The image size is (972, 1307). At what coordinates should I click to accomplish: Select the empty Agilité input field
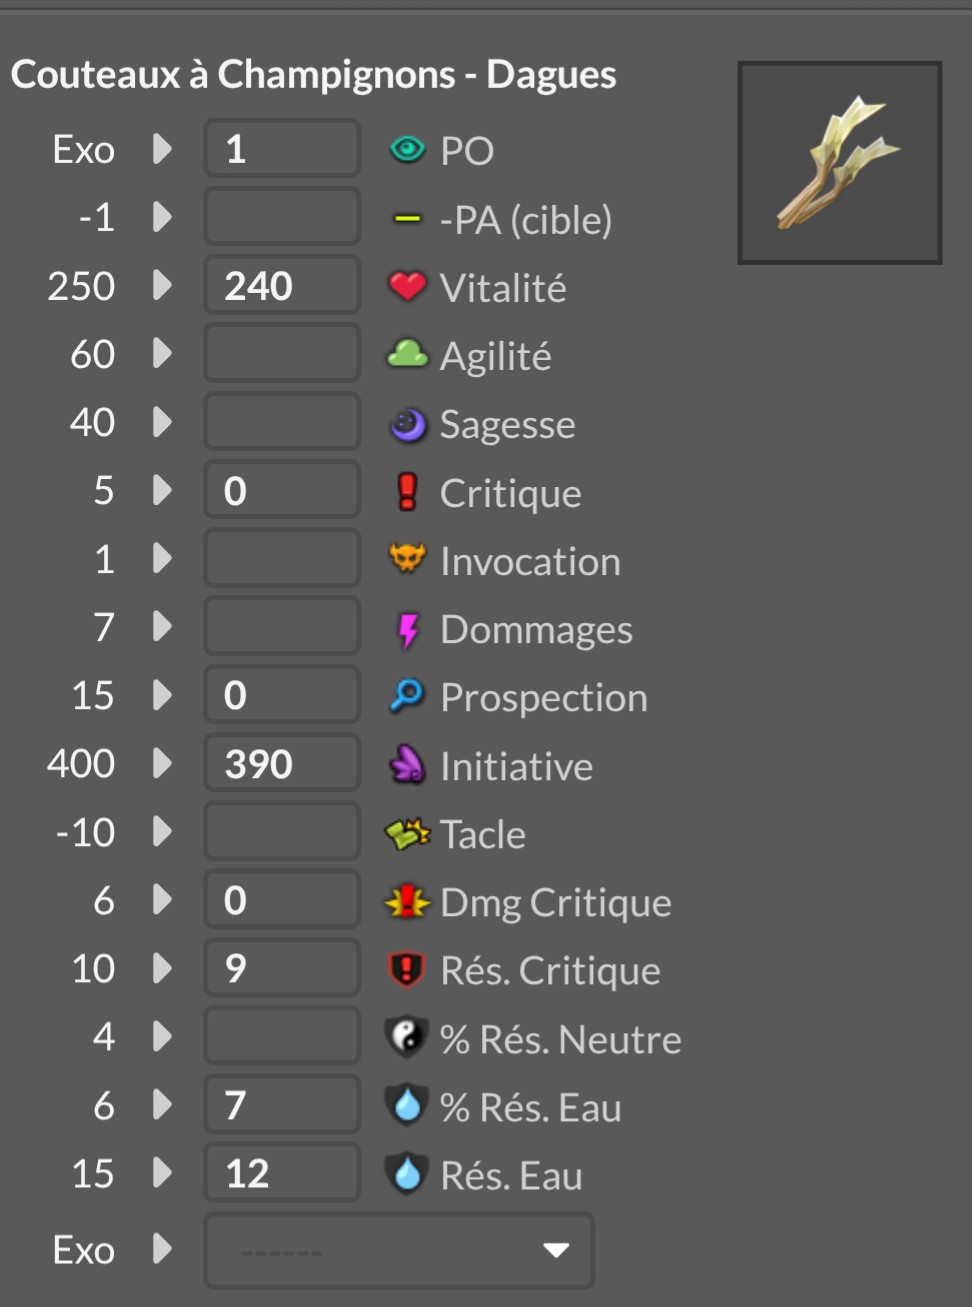[x=282, y=353]
